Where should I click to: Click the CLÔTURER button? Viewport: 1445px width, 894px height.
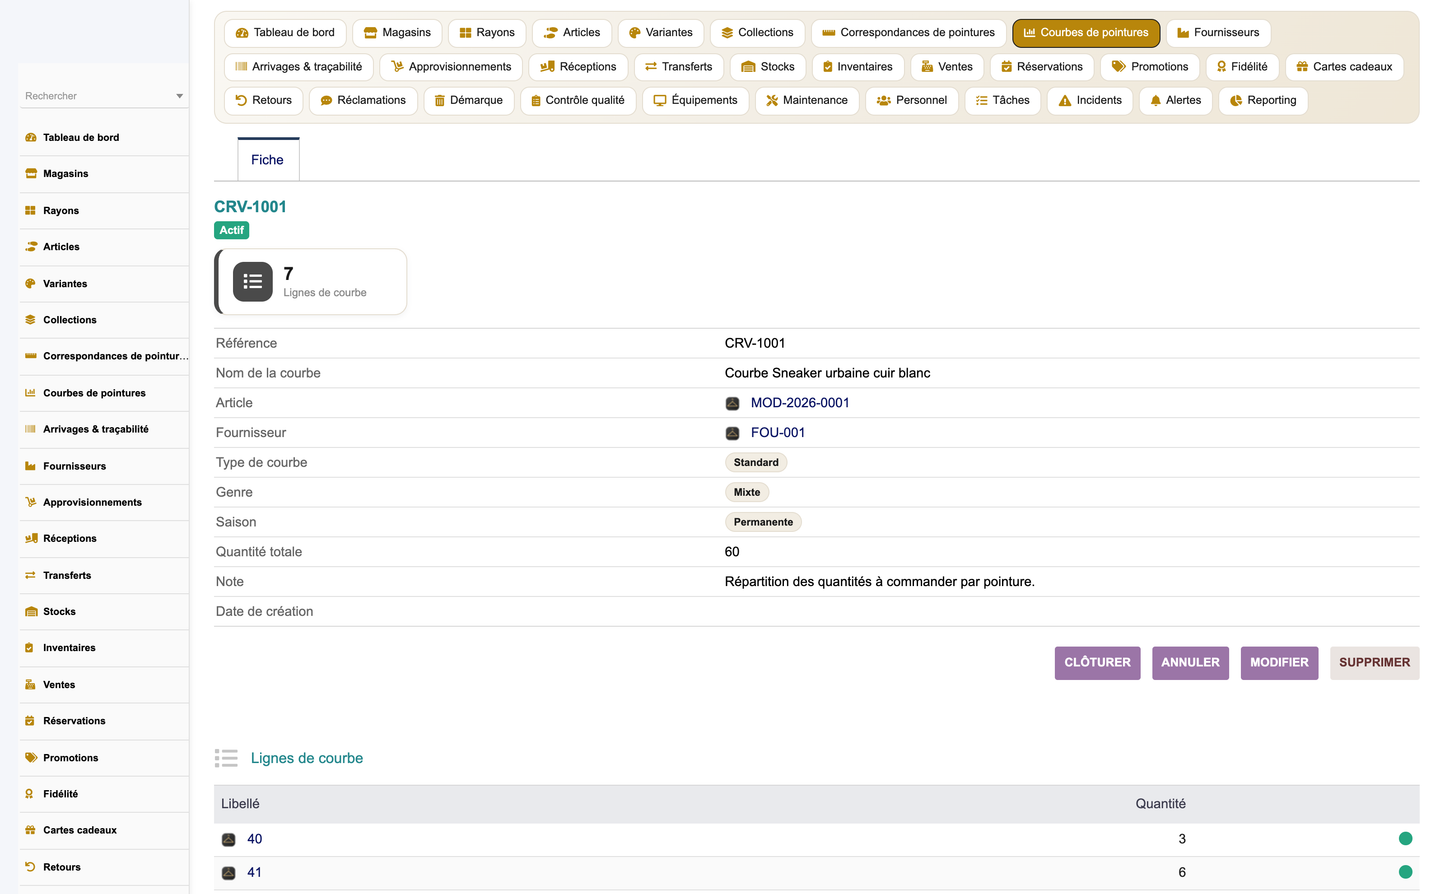coord(1097,663)
